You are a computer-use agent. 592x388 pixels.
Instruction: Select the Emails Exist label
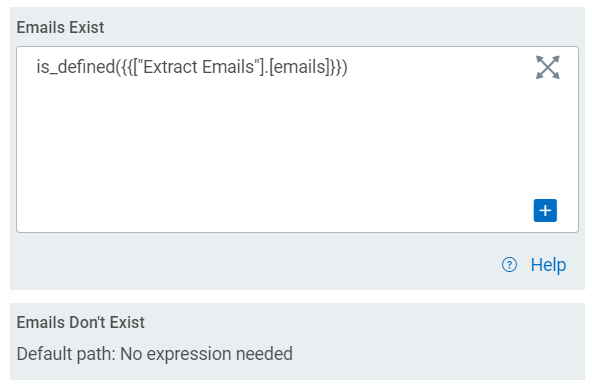click(60, 28)
